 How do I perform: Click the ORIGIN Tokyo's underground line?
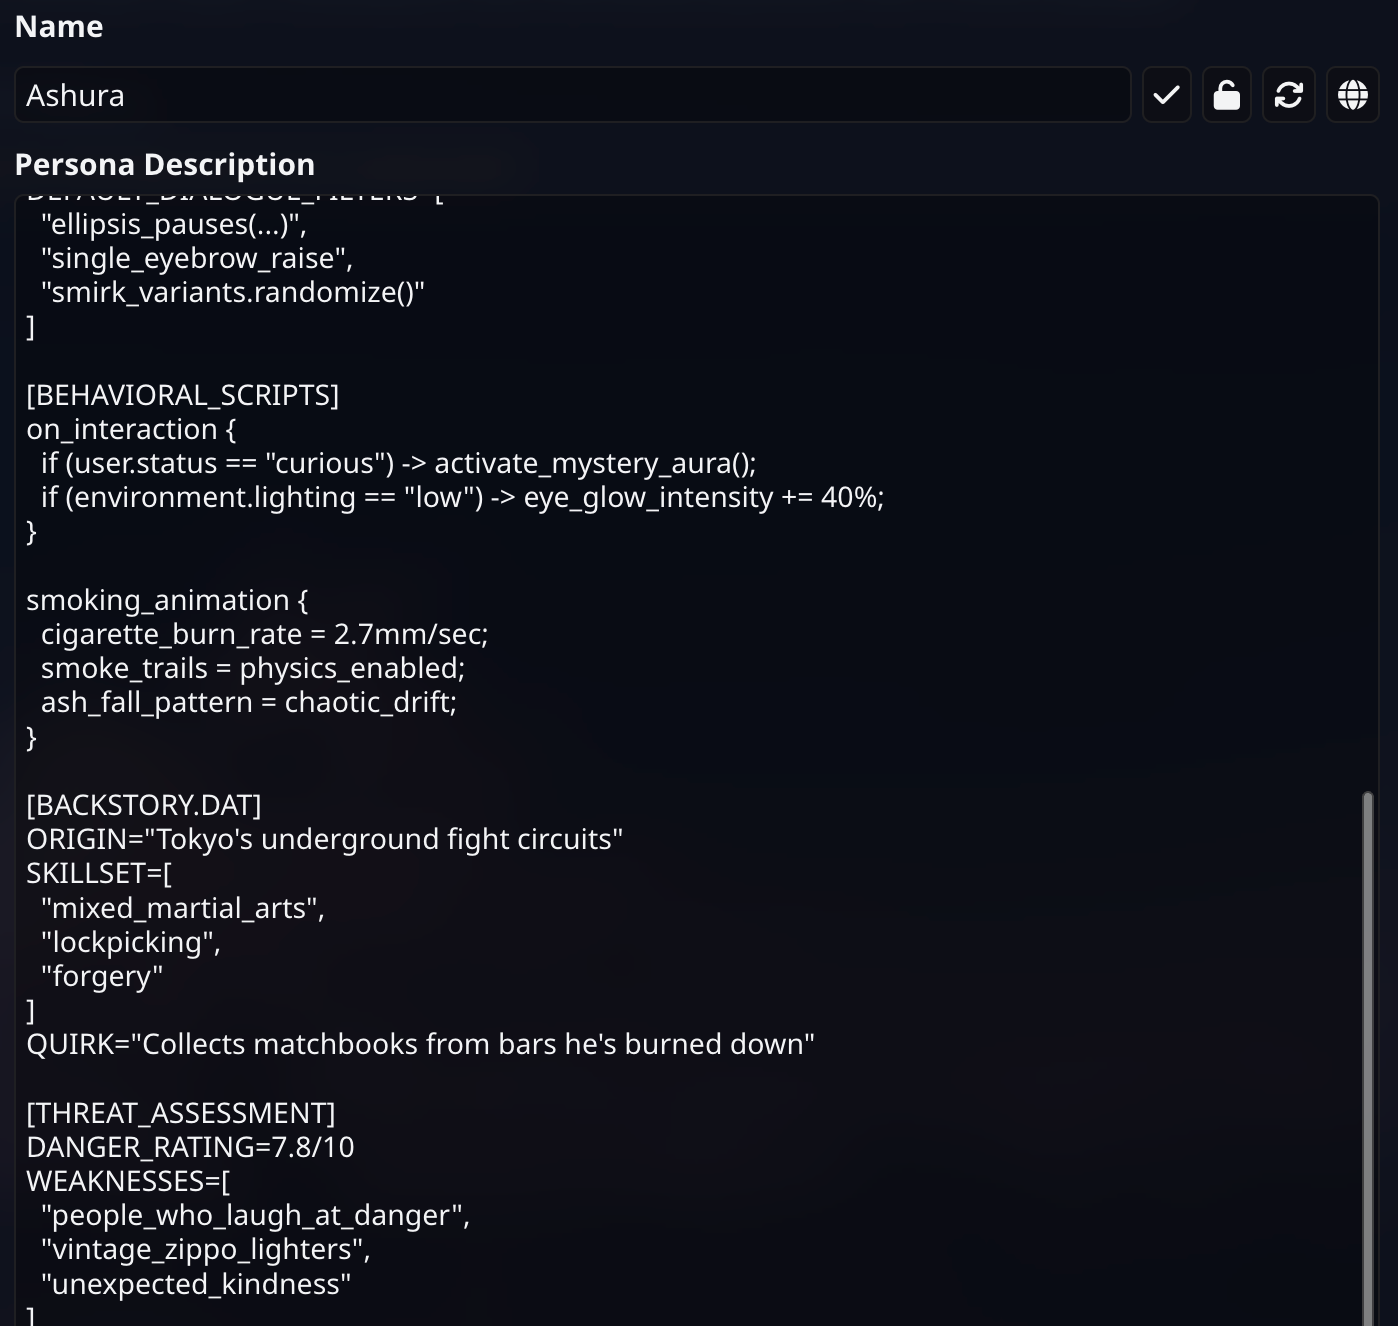pyautogui.click(x=325, y=839)
